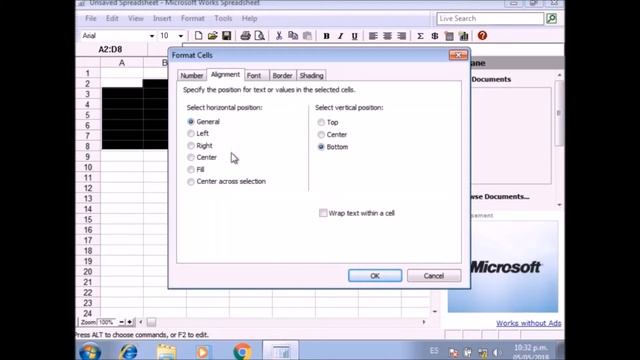Click the Open folder toolbar icon
The height and width of the screenshot is (360, 640).
212,36
